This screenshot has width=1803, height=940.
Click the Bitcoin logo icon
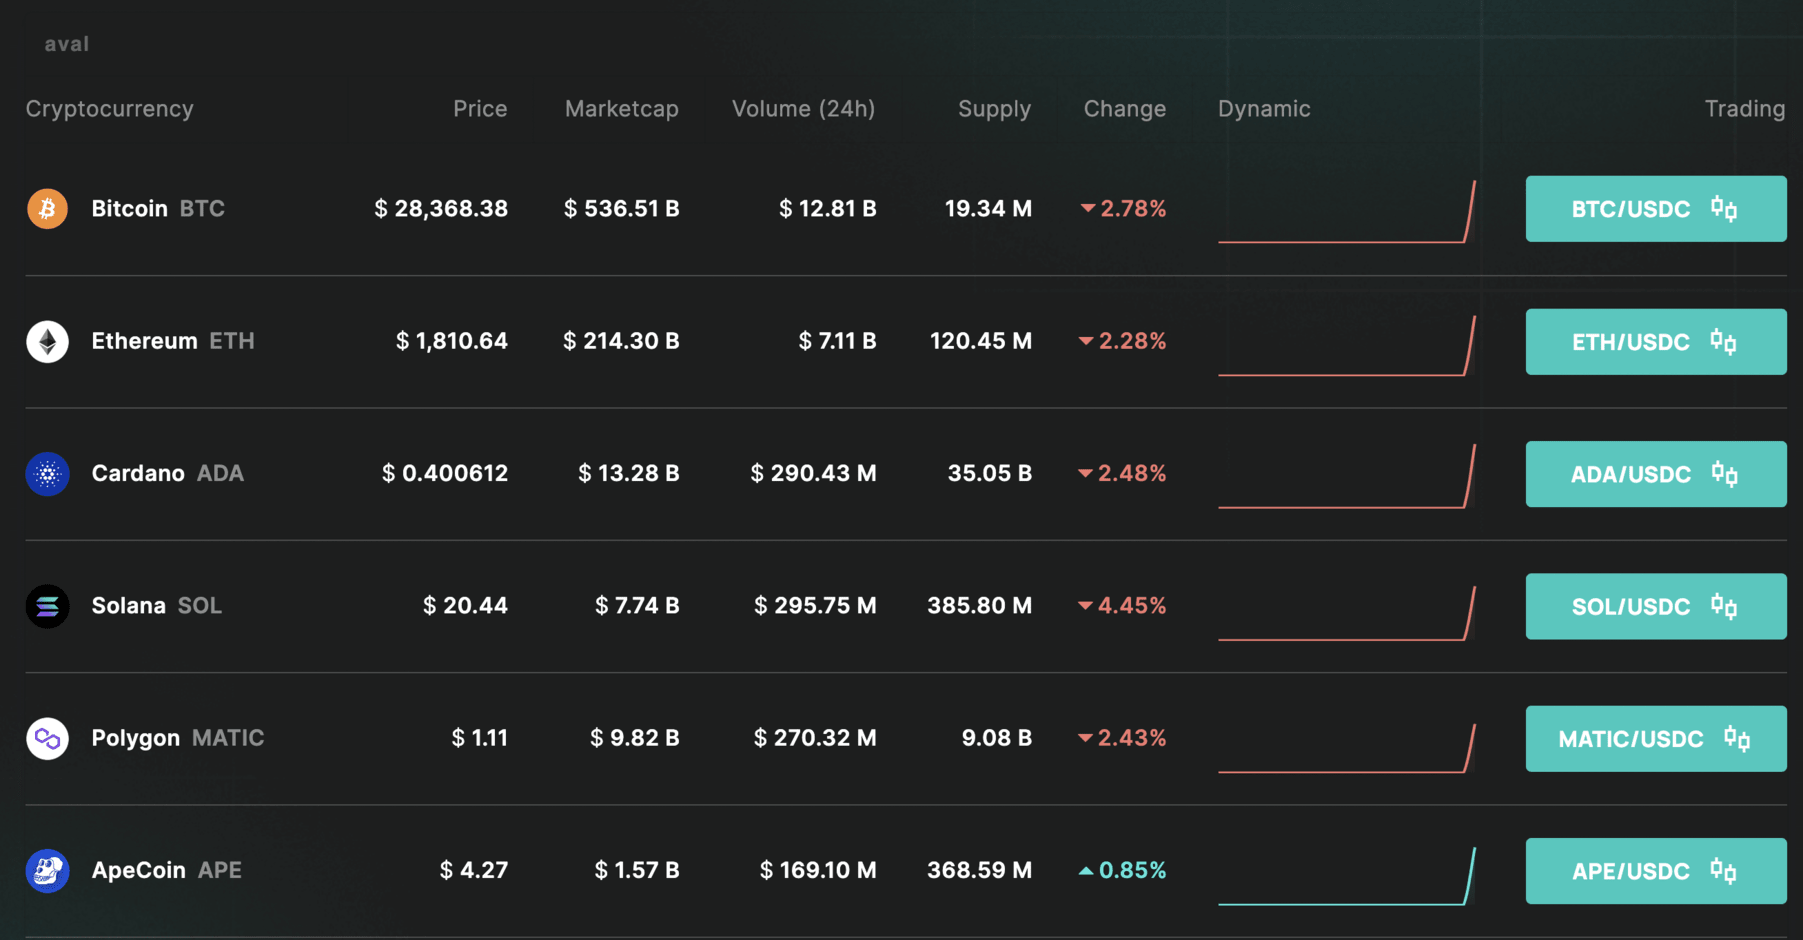(47, 209)
